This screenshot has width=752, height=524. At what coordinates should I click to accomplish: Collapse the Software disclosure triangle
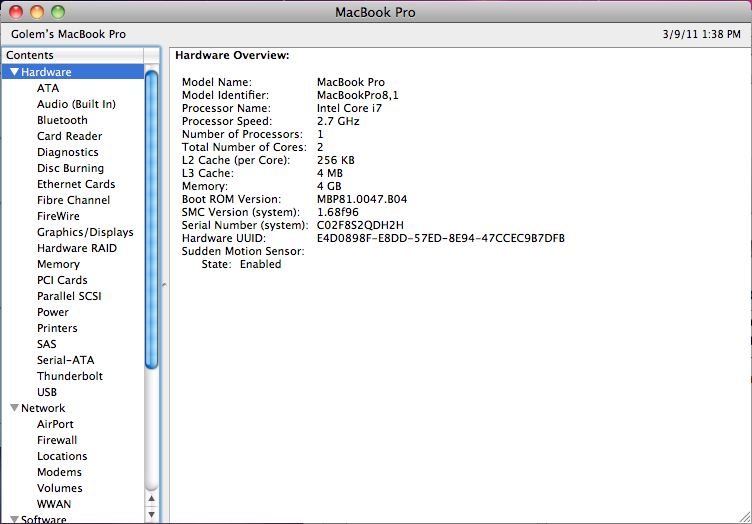pyautogui.click(x=14, y=519)
